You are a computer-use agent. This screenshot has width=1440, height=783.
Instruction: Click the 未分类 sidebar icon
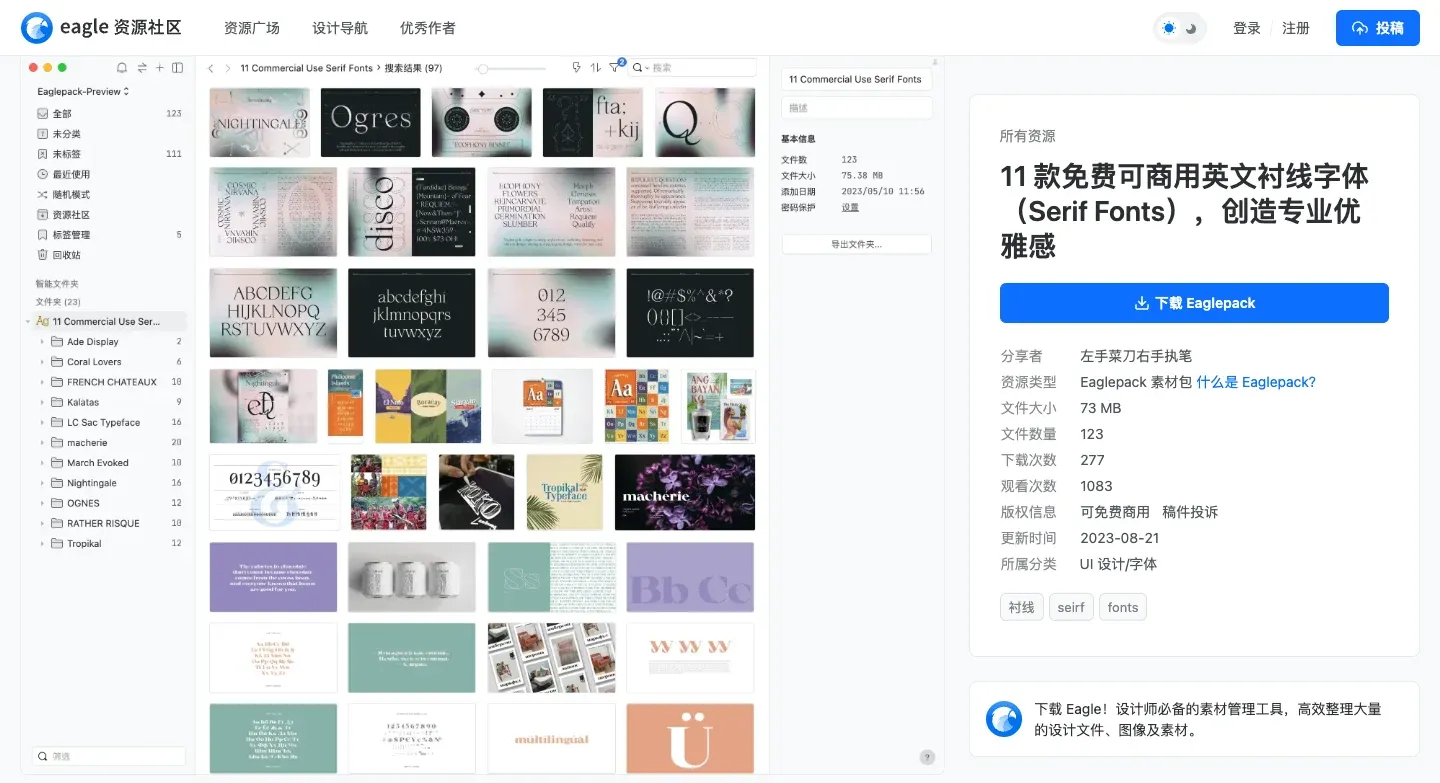coord(43,134)
